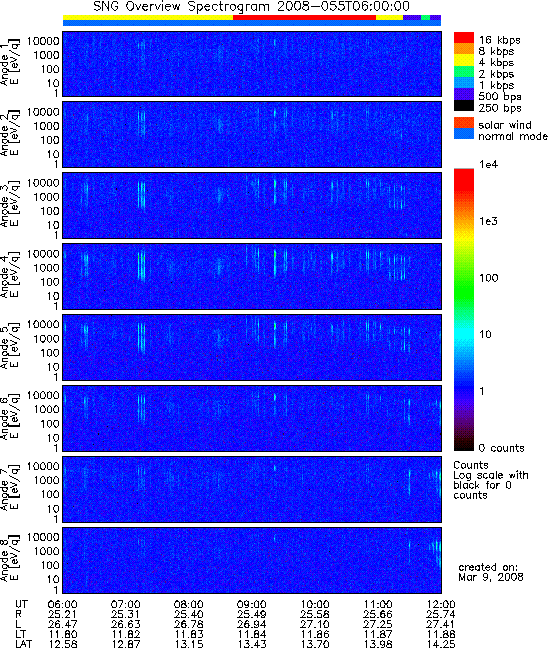This screenshot has height=648, width=548.
Task: Click the long yellow segment of the telemetry bar
Action: click(x=148, y=17)
